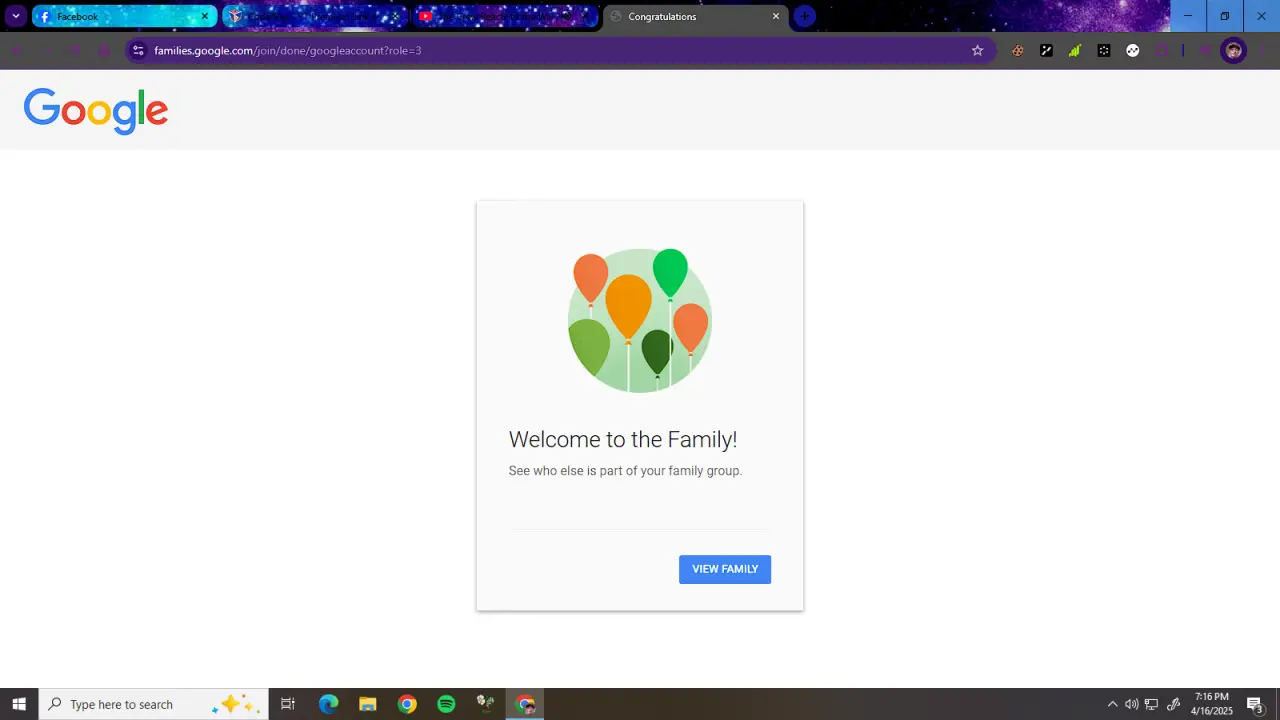Select the Congratulations tab
Viewport: 1280px width, 720px height.
(695, 16)
